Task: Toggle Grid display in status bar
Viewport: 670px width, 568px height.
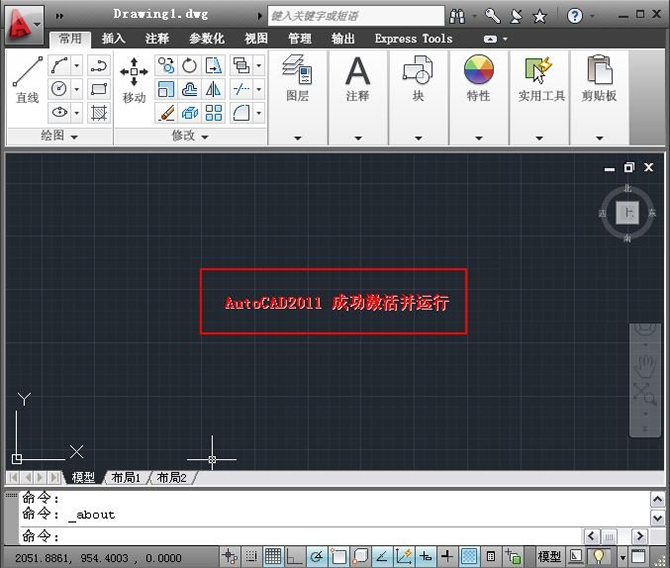Action: (273, 556)
